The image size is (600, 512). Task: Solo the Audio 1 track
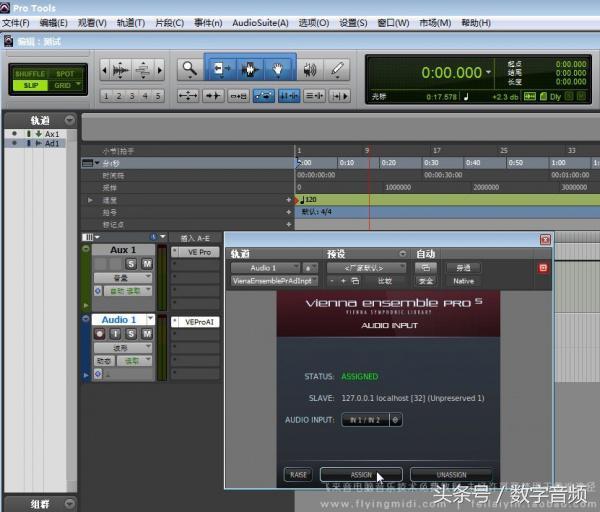point(131,334)
